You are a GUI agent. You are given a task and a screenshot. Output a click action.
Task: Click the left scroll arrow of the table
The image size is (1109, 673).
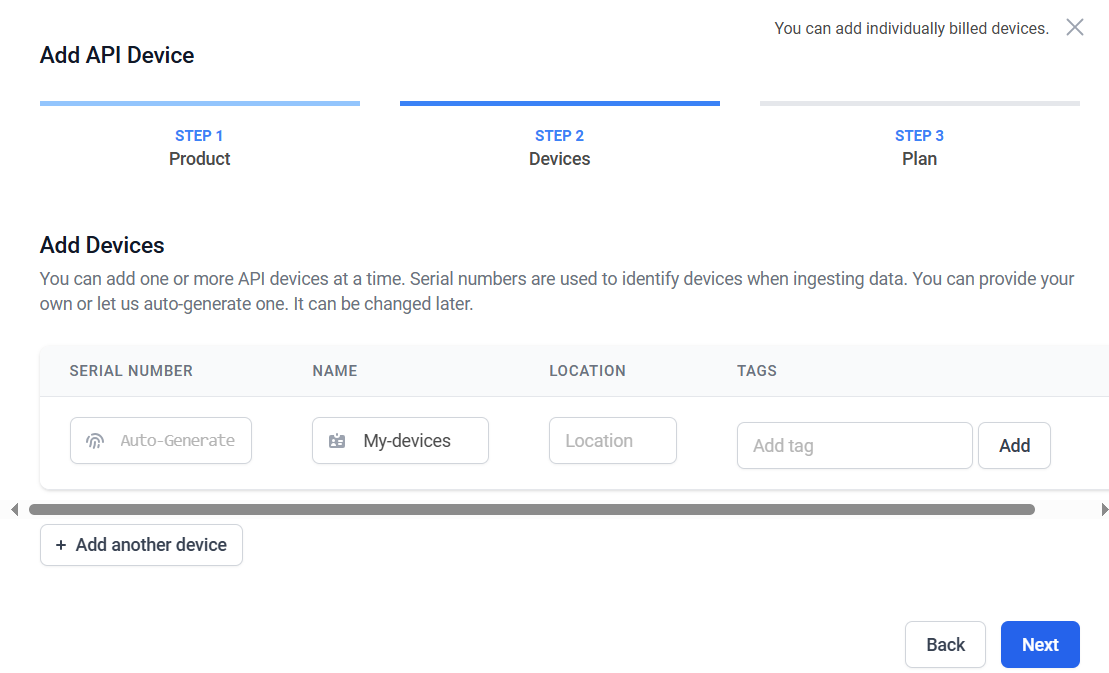pos(14,510)
